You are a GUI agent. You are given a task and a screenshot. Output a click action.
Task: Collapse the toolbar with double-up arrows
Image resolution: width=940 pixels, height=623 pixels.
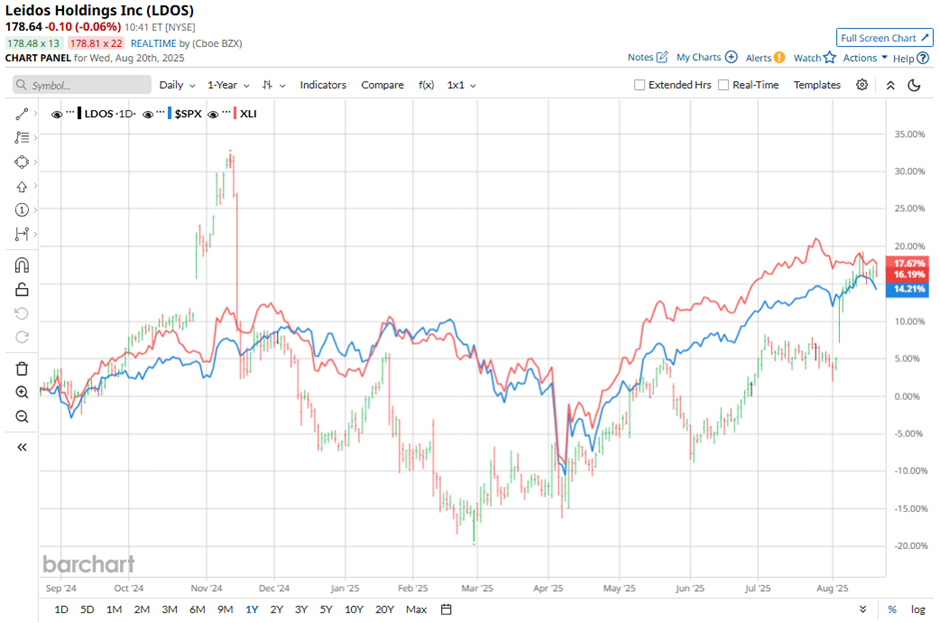891,85
